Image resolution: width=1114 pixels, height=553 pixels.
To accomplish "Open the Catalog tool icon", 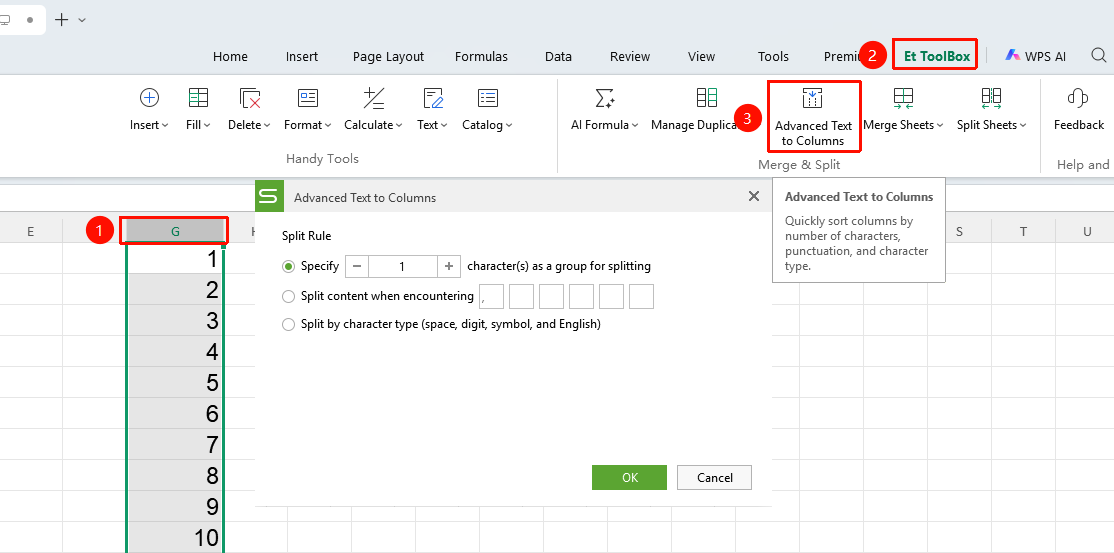I will pyautogui.click(x=487, y=98).
